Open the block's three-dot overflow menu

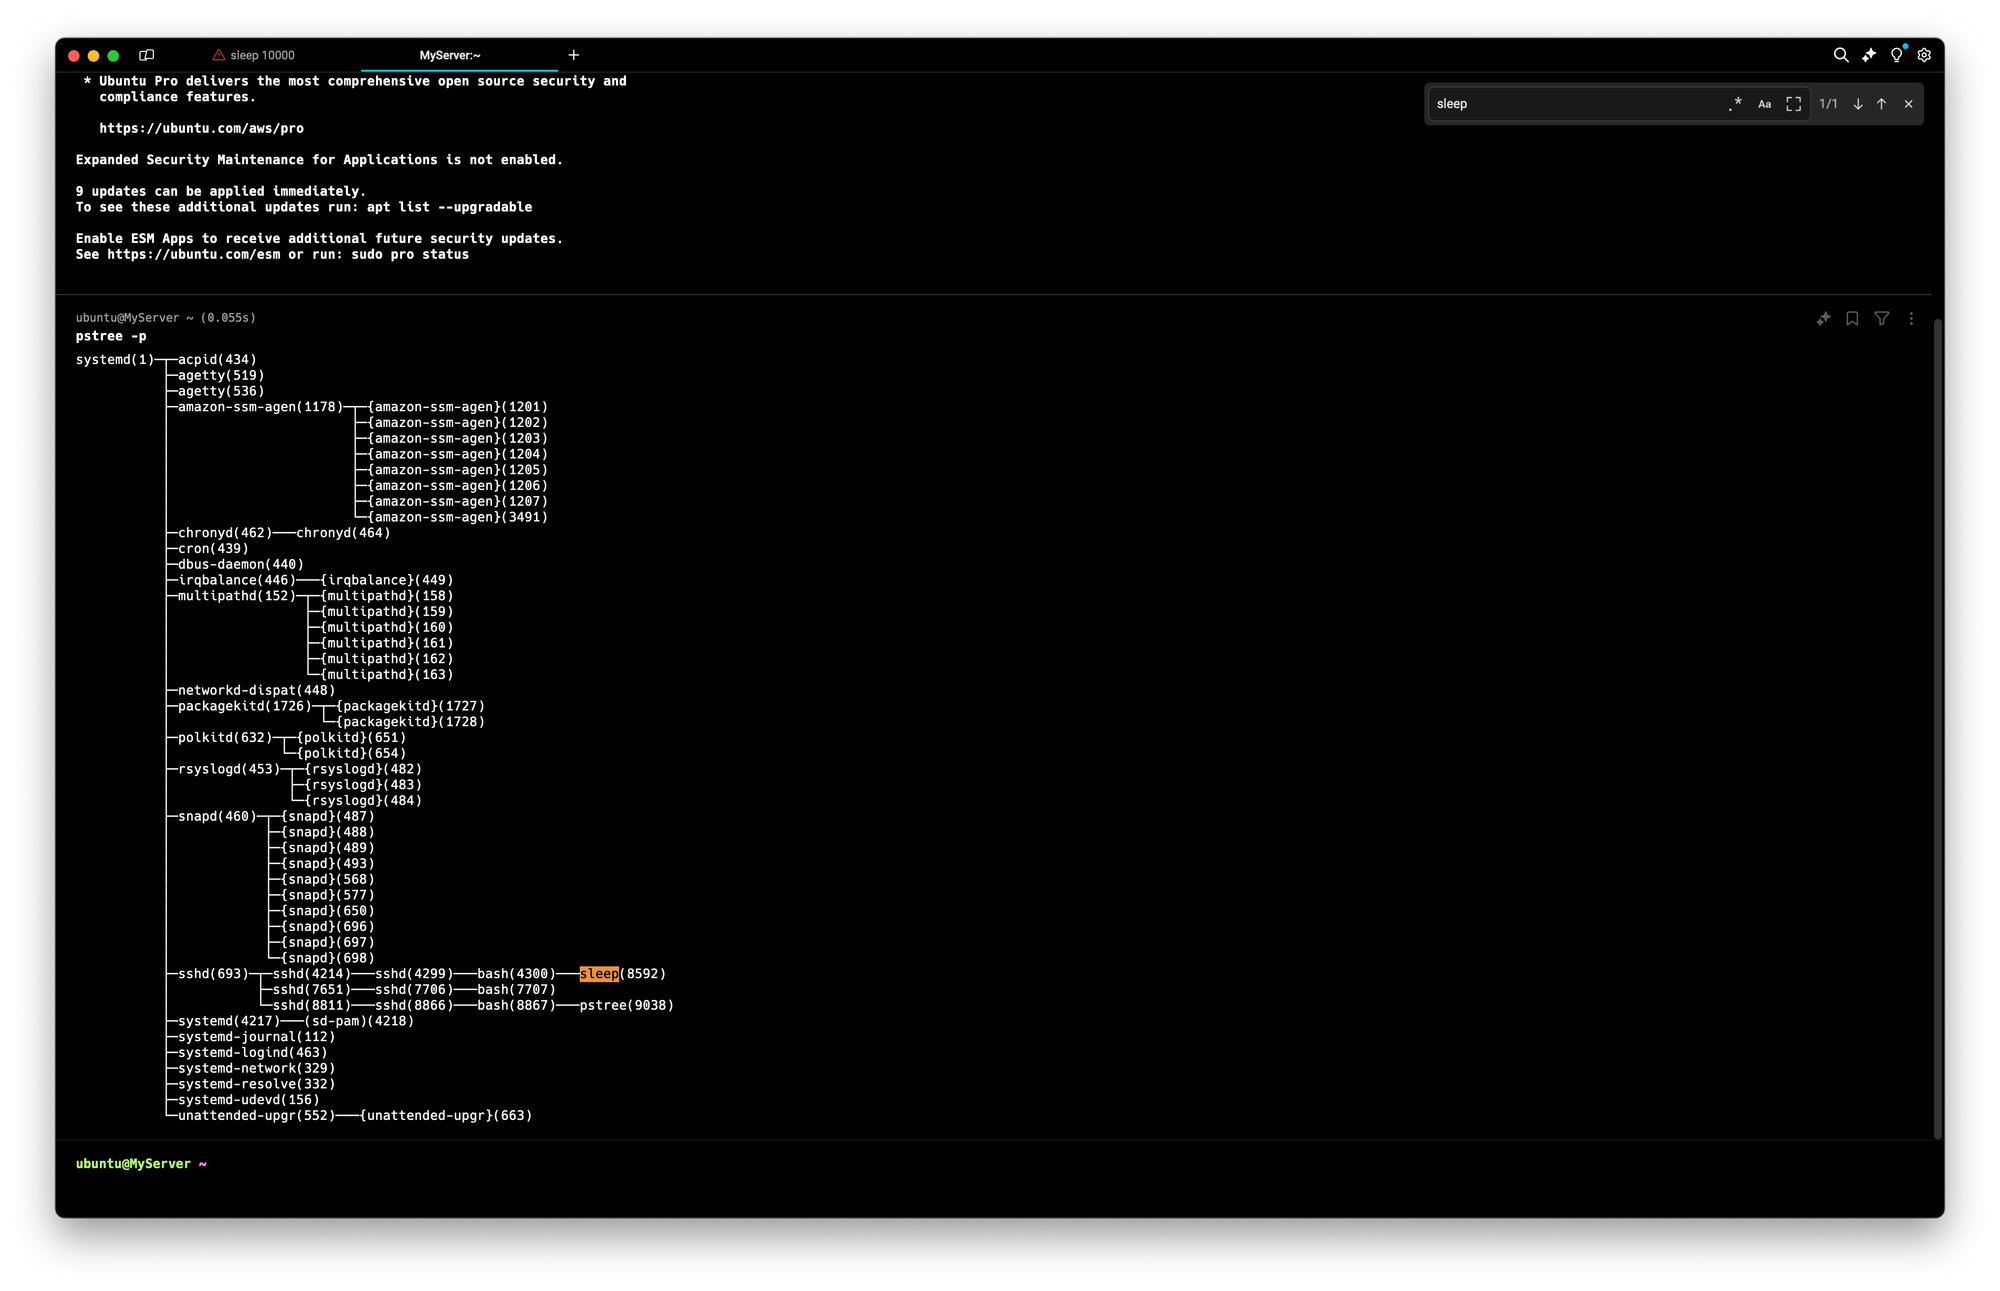pyautogui.click(x=1911, y=318)
